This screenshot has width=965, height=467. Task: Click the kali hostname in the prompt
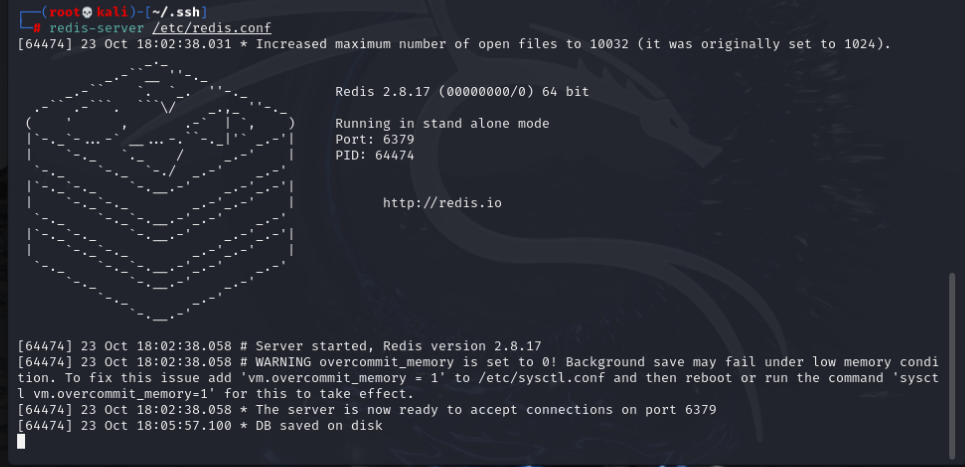click(116, 12)
